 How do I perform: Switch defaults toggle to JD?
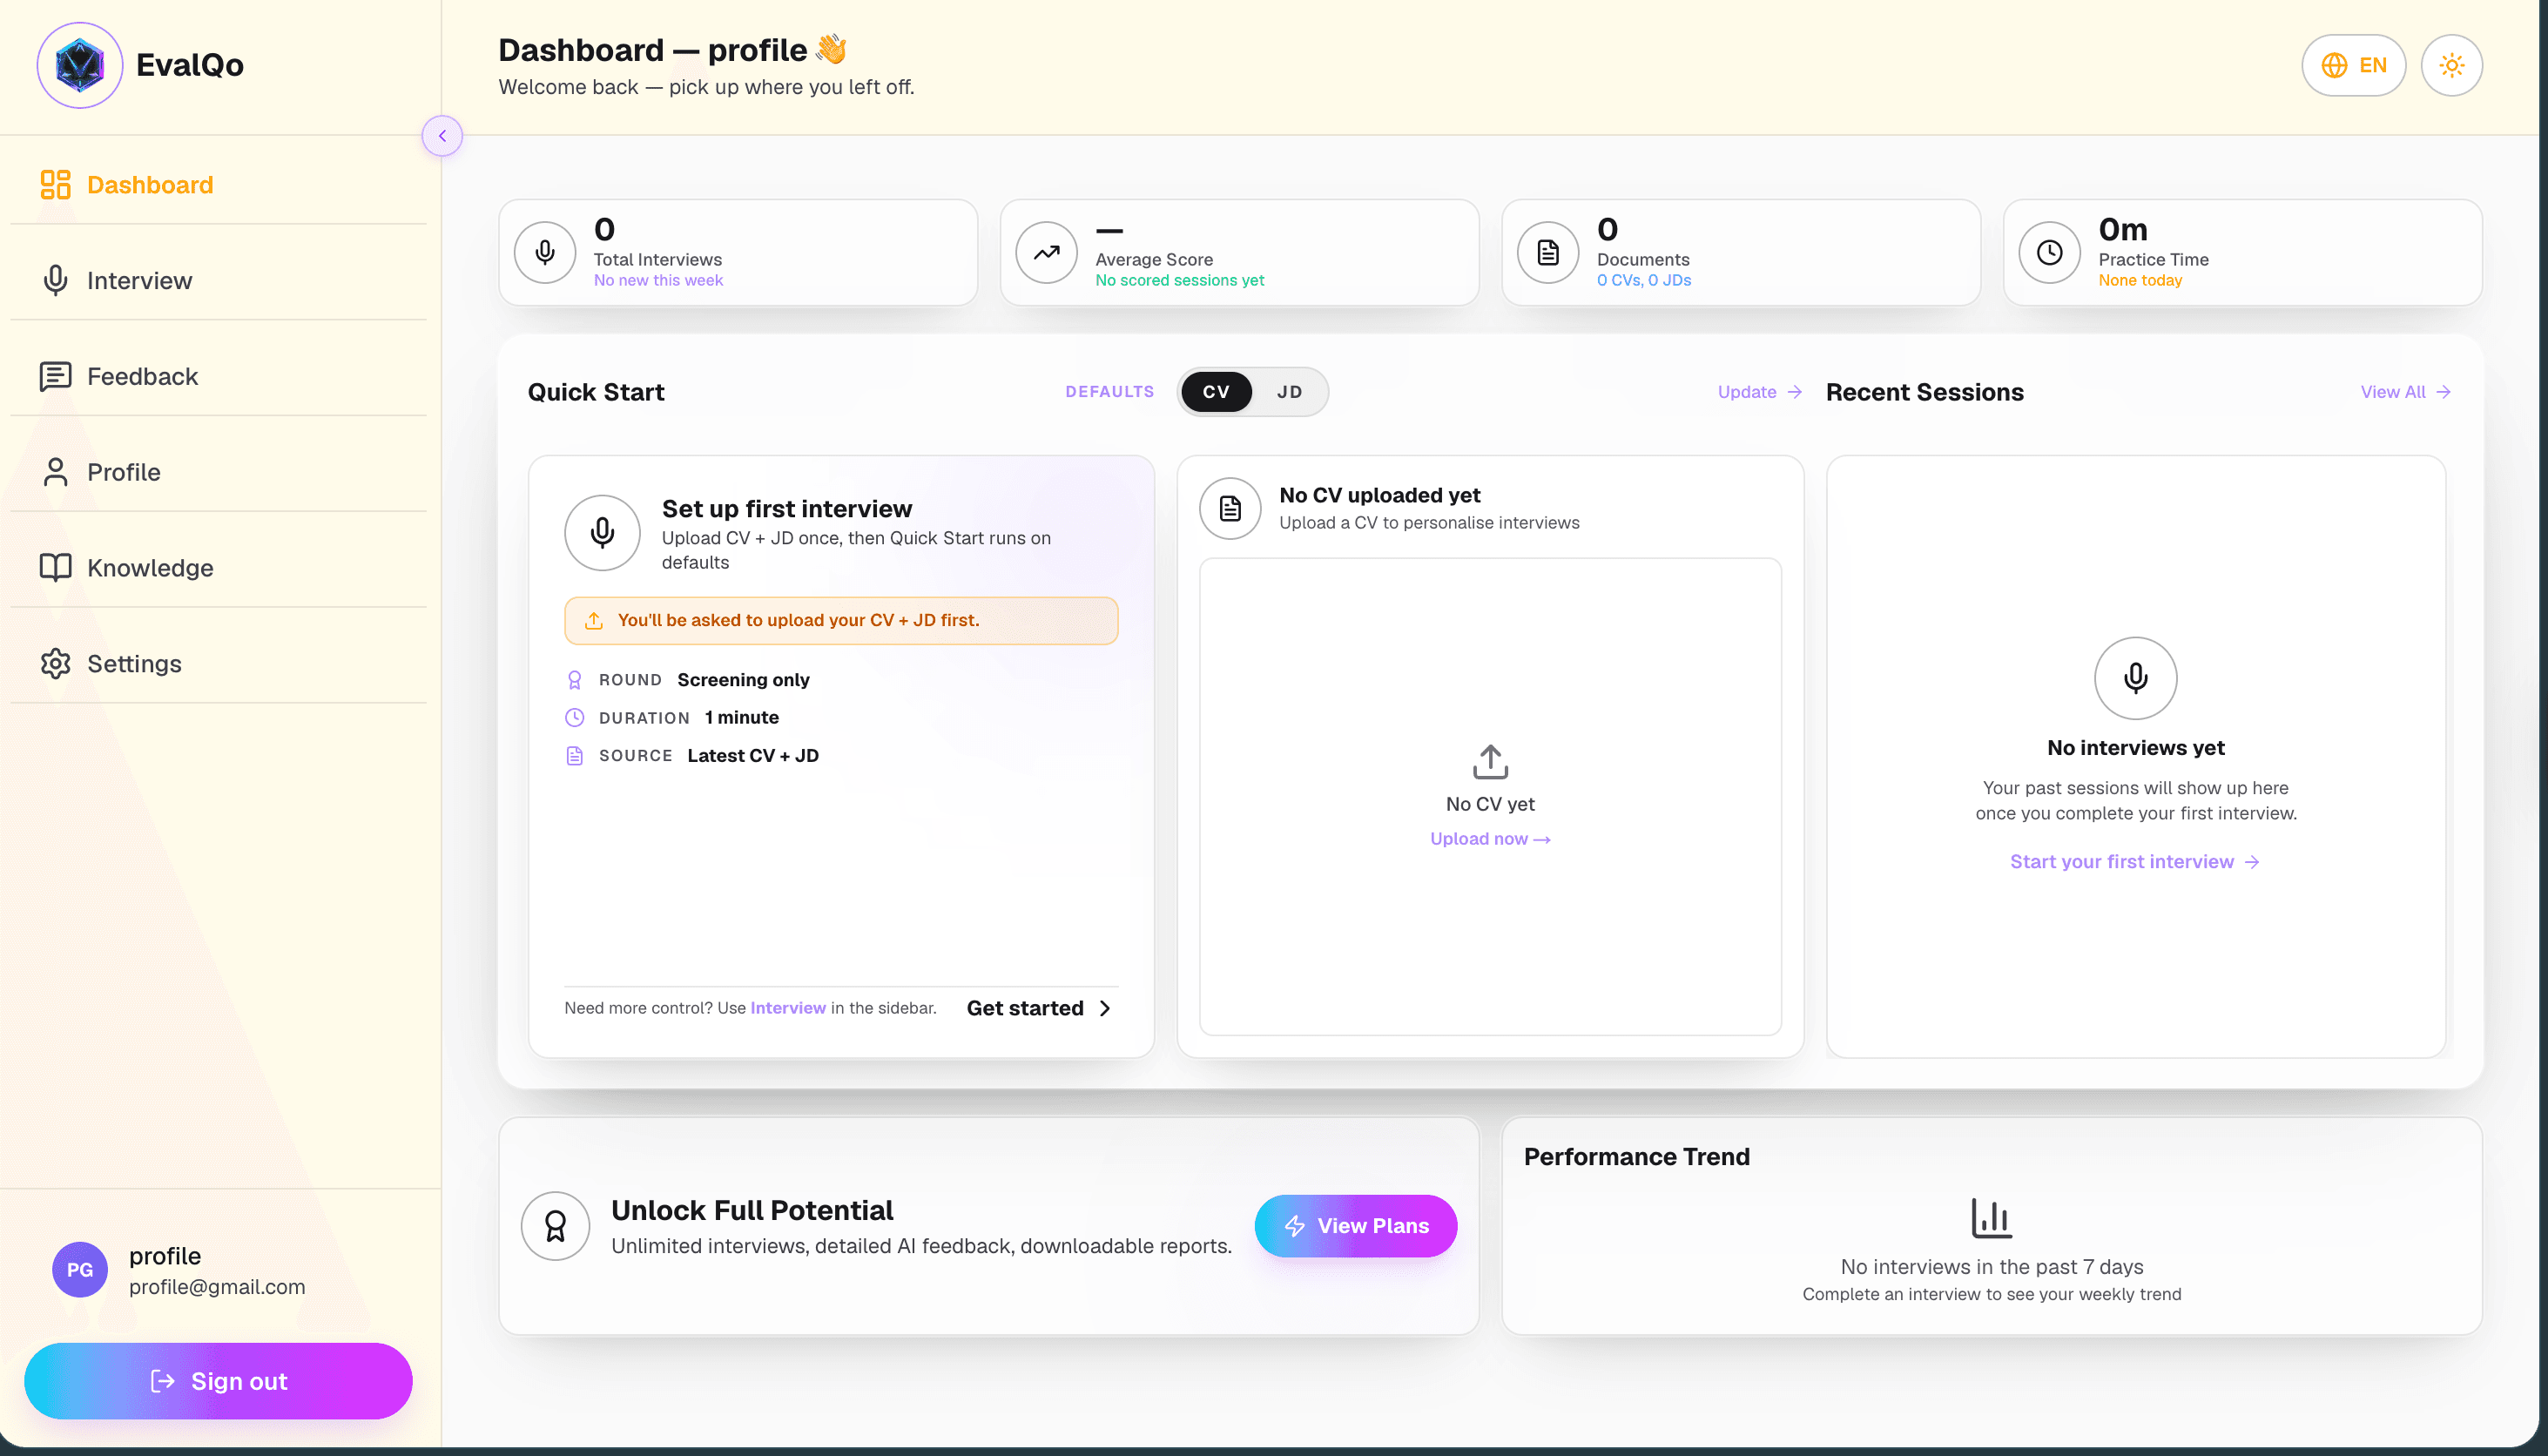(x=1289, y=392)
